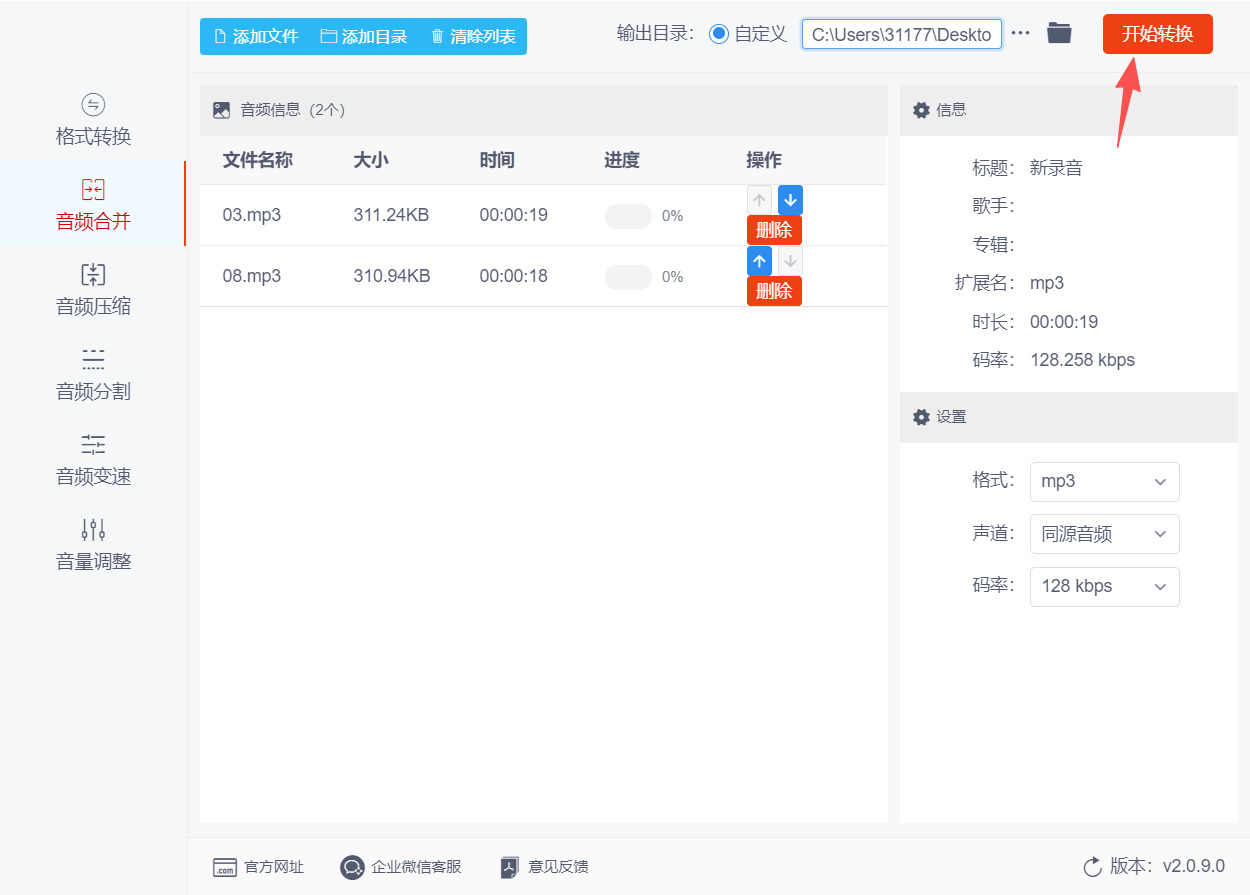This screenshot has width=1250, height=895.
Task: Click the disabled down arrow for 08.mp3
Action: 790,261
